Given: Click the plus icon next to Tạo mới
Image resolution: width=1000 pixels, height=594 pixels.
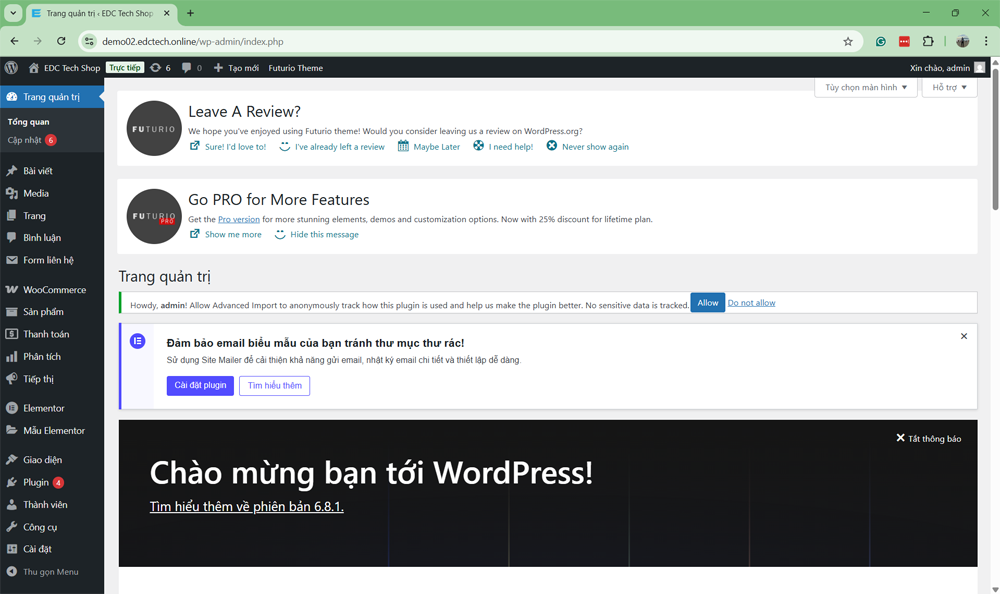Looking at the screenshot, I should click(x=218, y=68).
